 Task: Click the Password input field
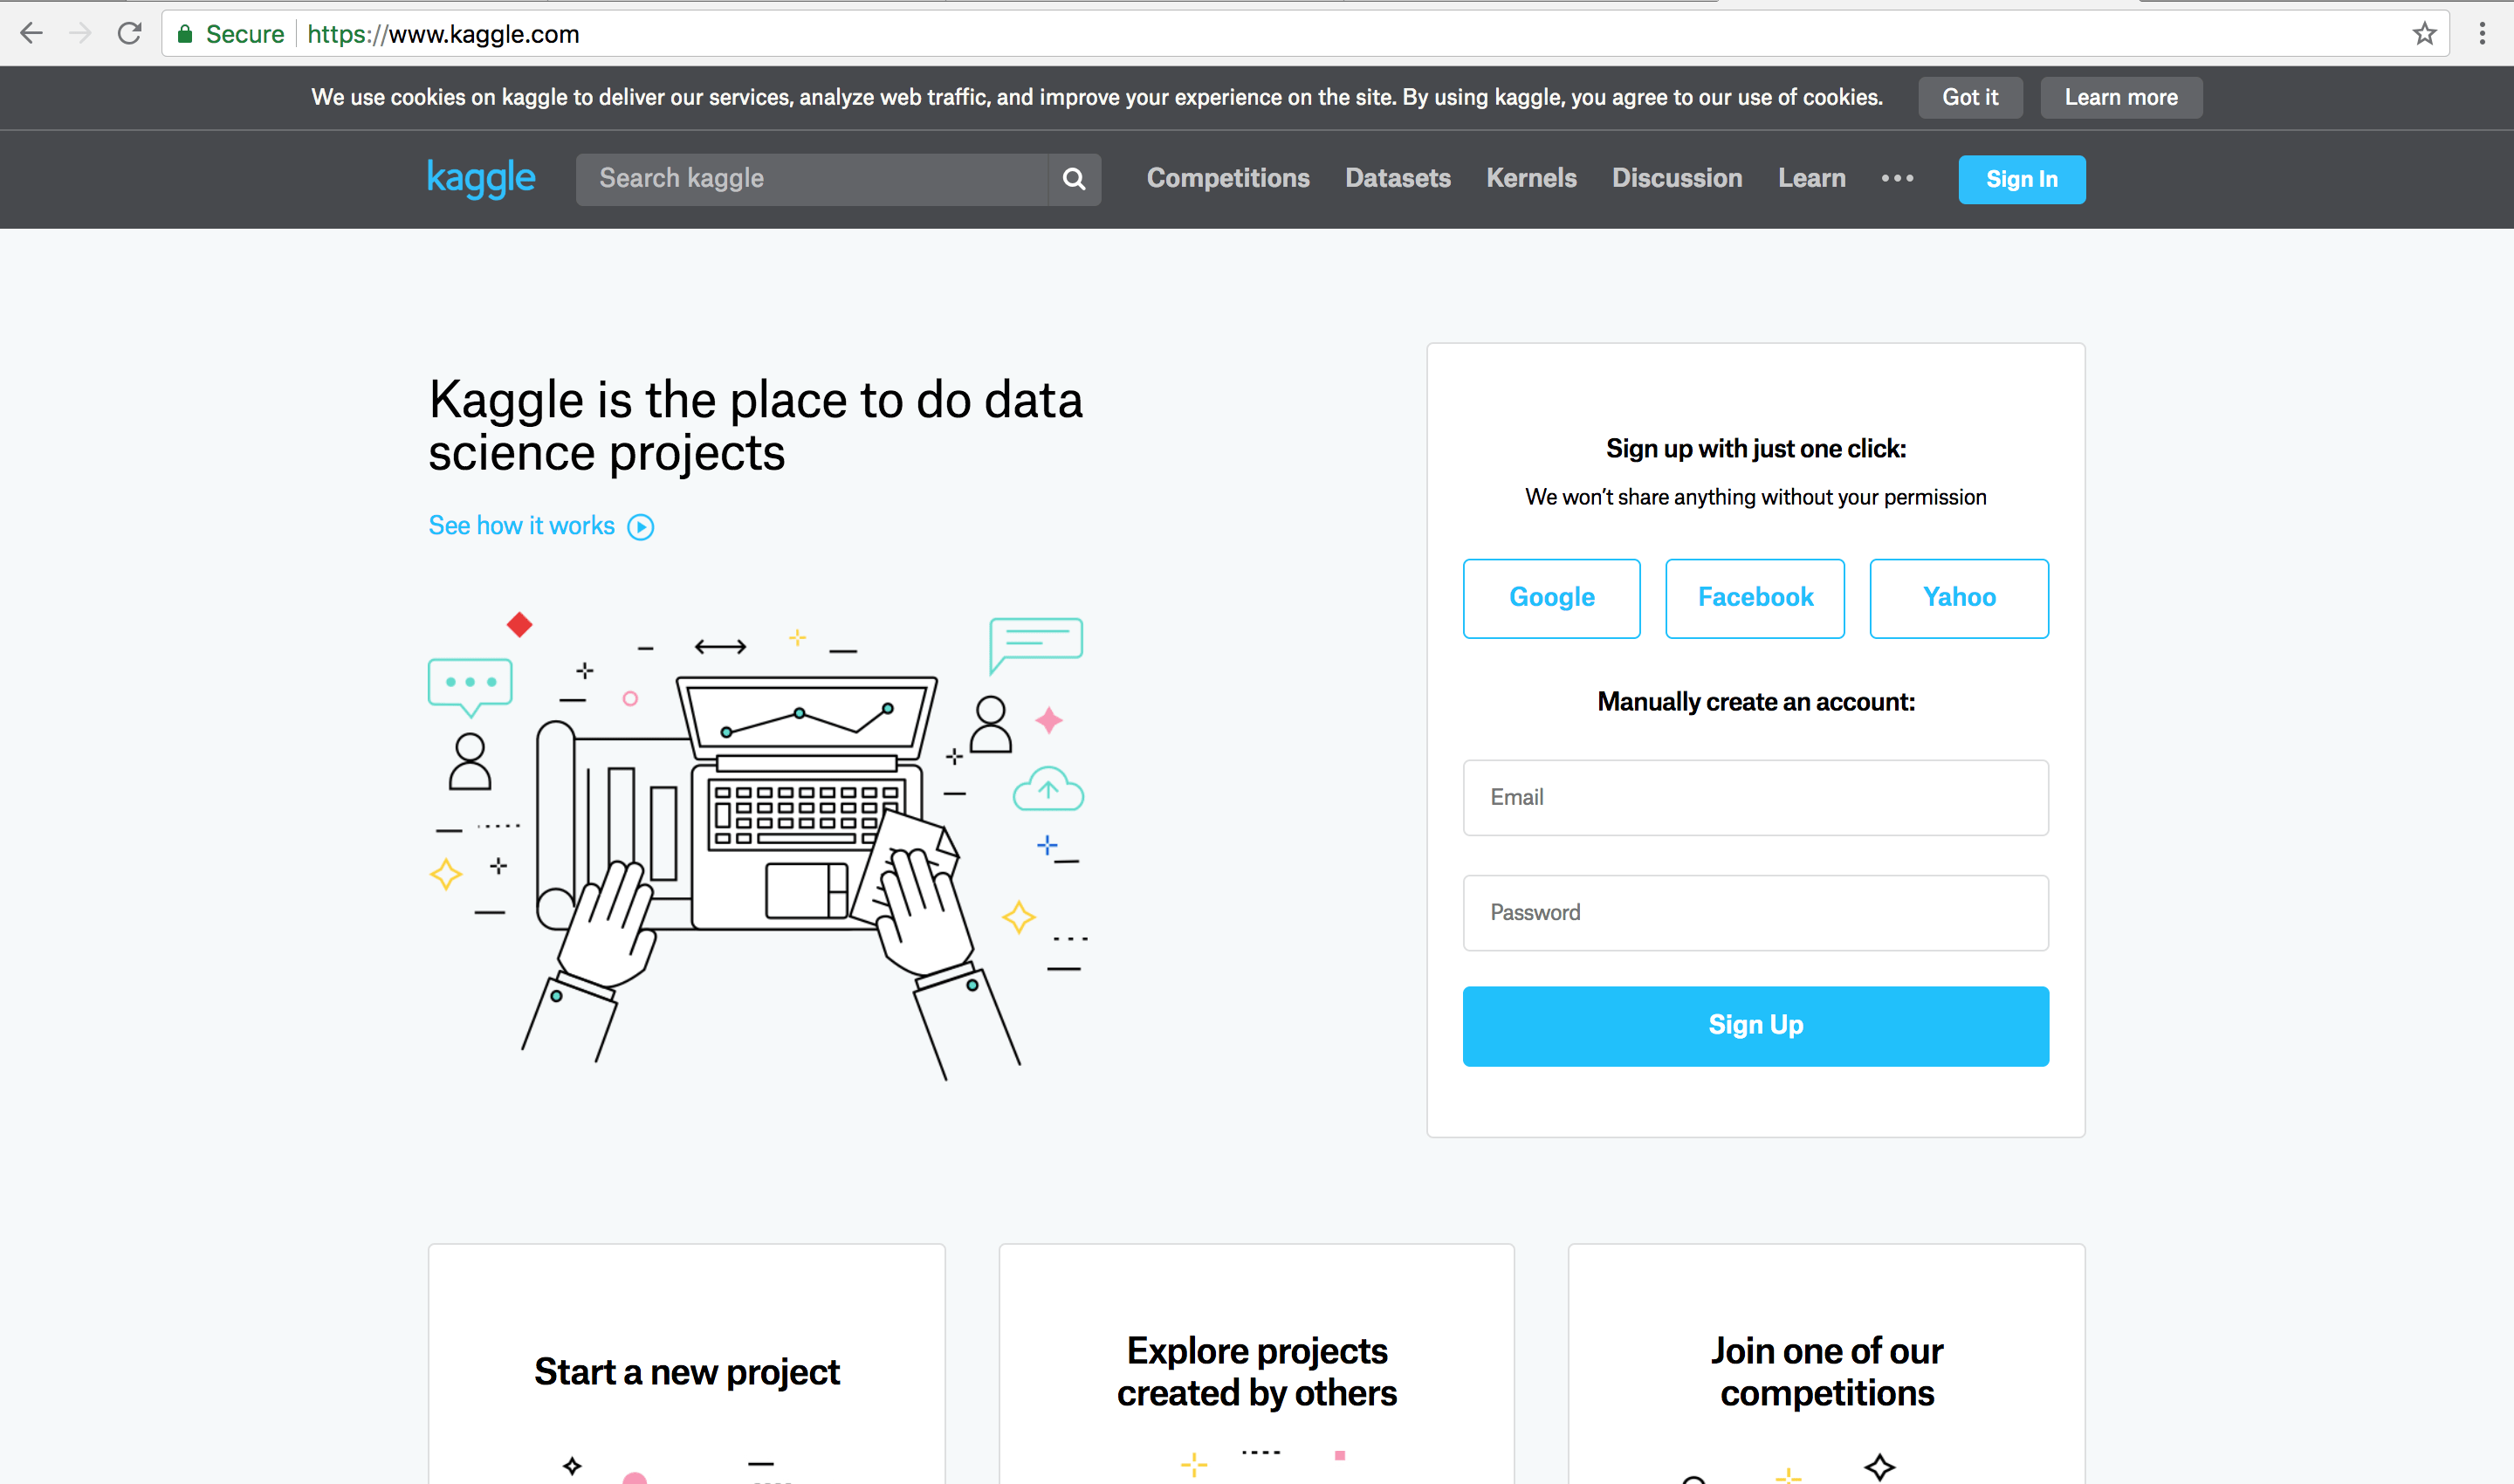1755,912
